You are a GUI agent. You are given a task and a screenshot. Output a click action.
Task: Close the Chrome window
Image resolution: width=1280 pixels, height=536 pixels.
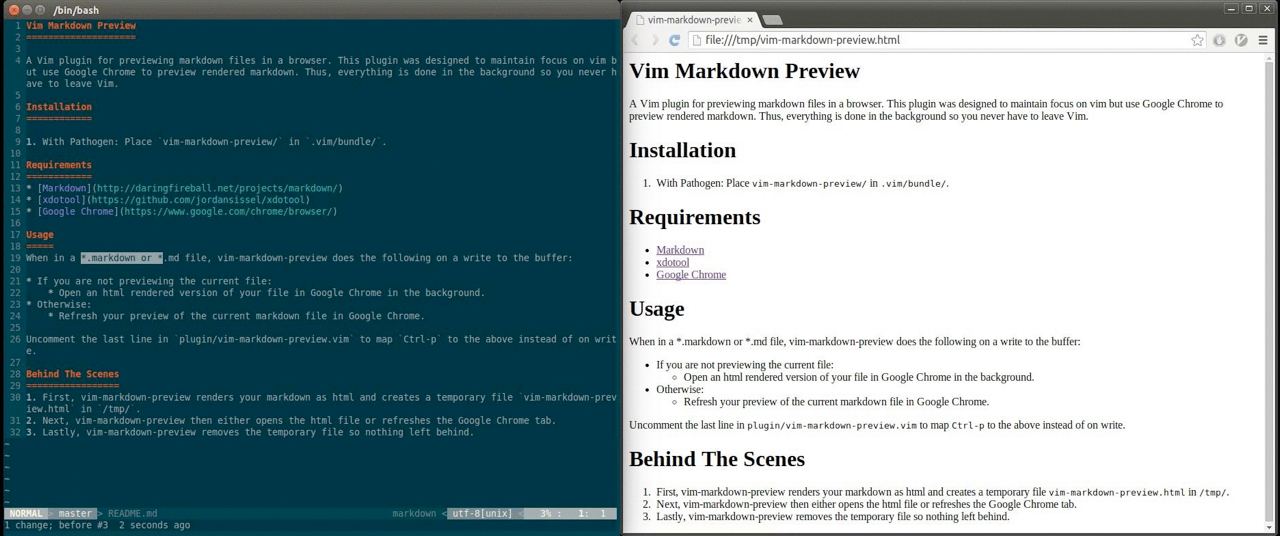1266,8
